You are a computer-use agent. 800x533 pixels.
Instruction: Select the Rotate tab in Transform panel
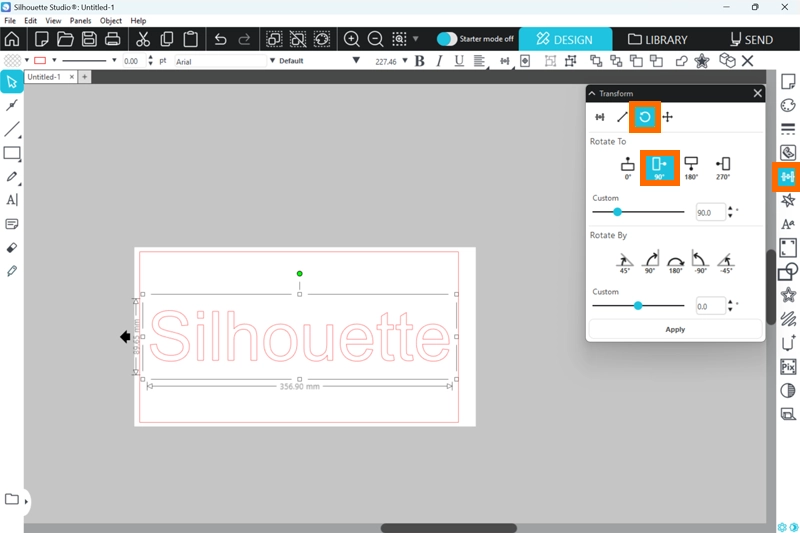(x=645, y=117)
